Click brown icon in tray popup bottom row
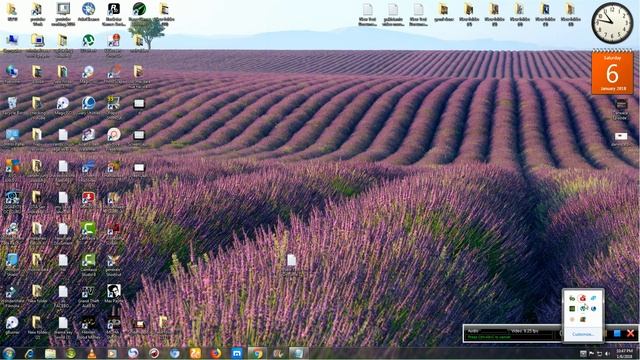The image size is (640, 360). tap(582, 319)
